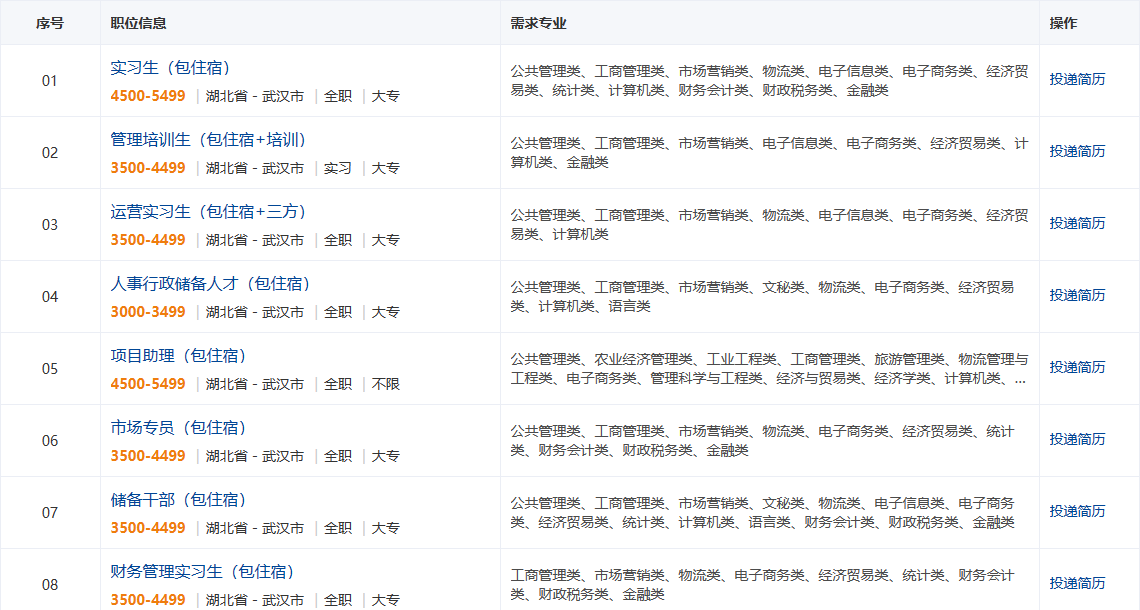Click the 职位信息 column header
The width and height of the screenshot is (1140, 610).
point(138,23)
